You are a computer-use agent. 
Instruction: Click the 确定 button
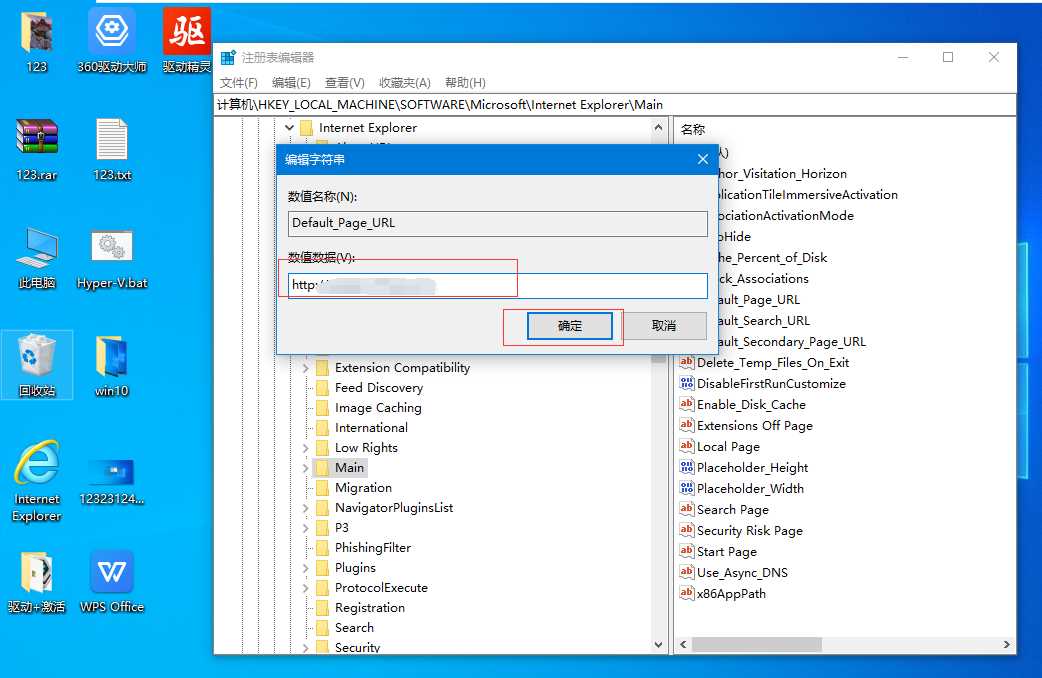coord(569,326)
